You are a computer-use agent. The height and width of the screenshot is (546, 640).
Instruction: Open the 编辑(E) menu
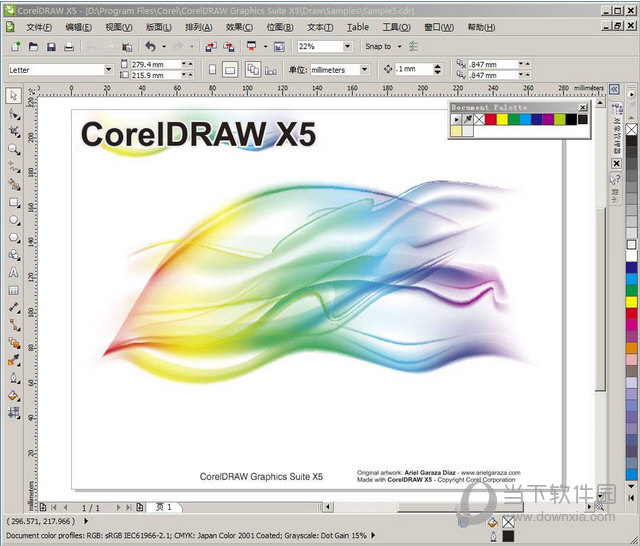[x=78, y=27]
